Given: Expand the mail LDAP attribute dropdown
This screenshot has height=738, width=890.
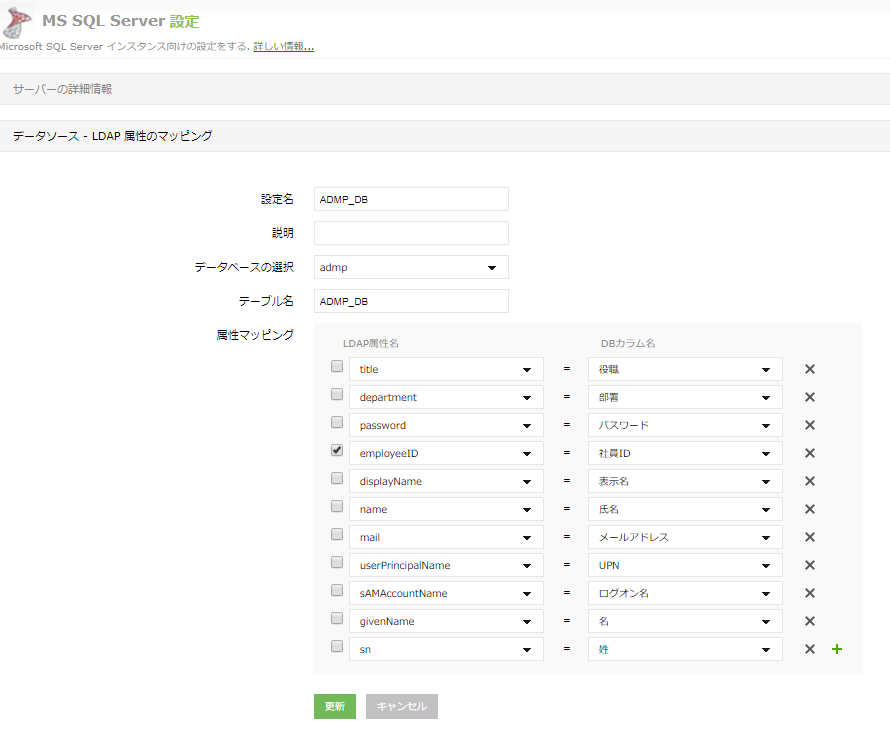Looking at the screenshot, I should pyautogui.click(x=446, y=537).
